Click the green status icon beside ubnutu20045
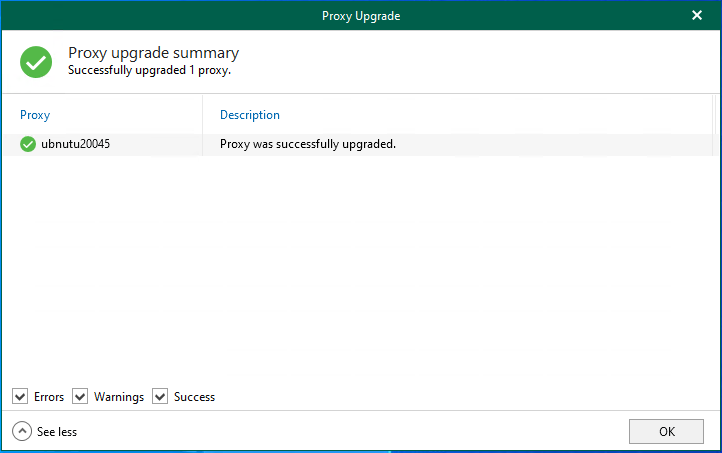 pos(28,144)
